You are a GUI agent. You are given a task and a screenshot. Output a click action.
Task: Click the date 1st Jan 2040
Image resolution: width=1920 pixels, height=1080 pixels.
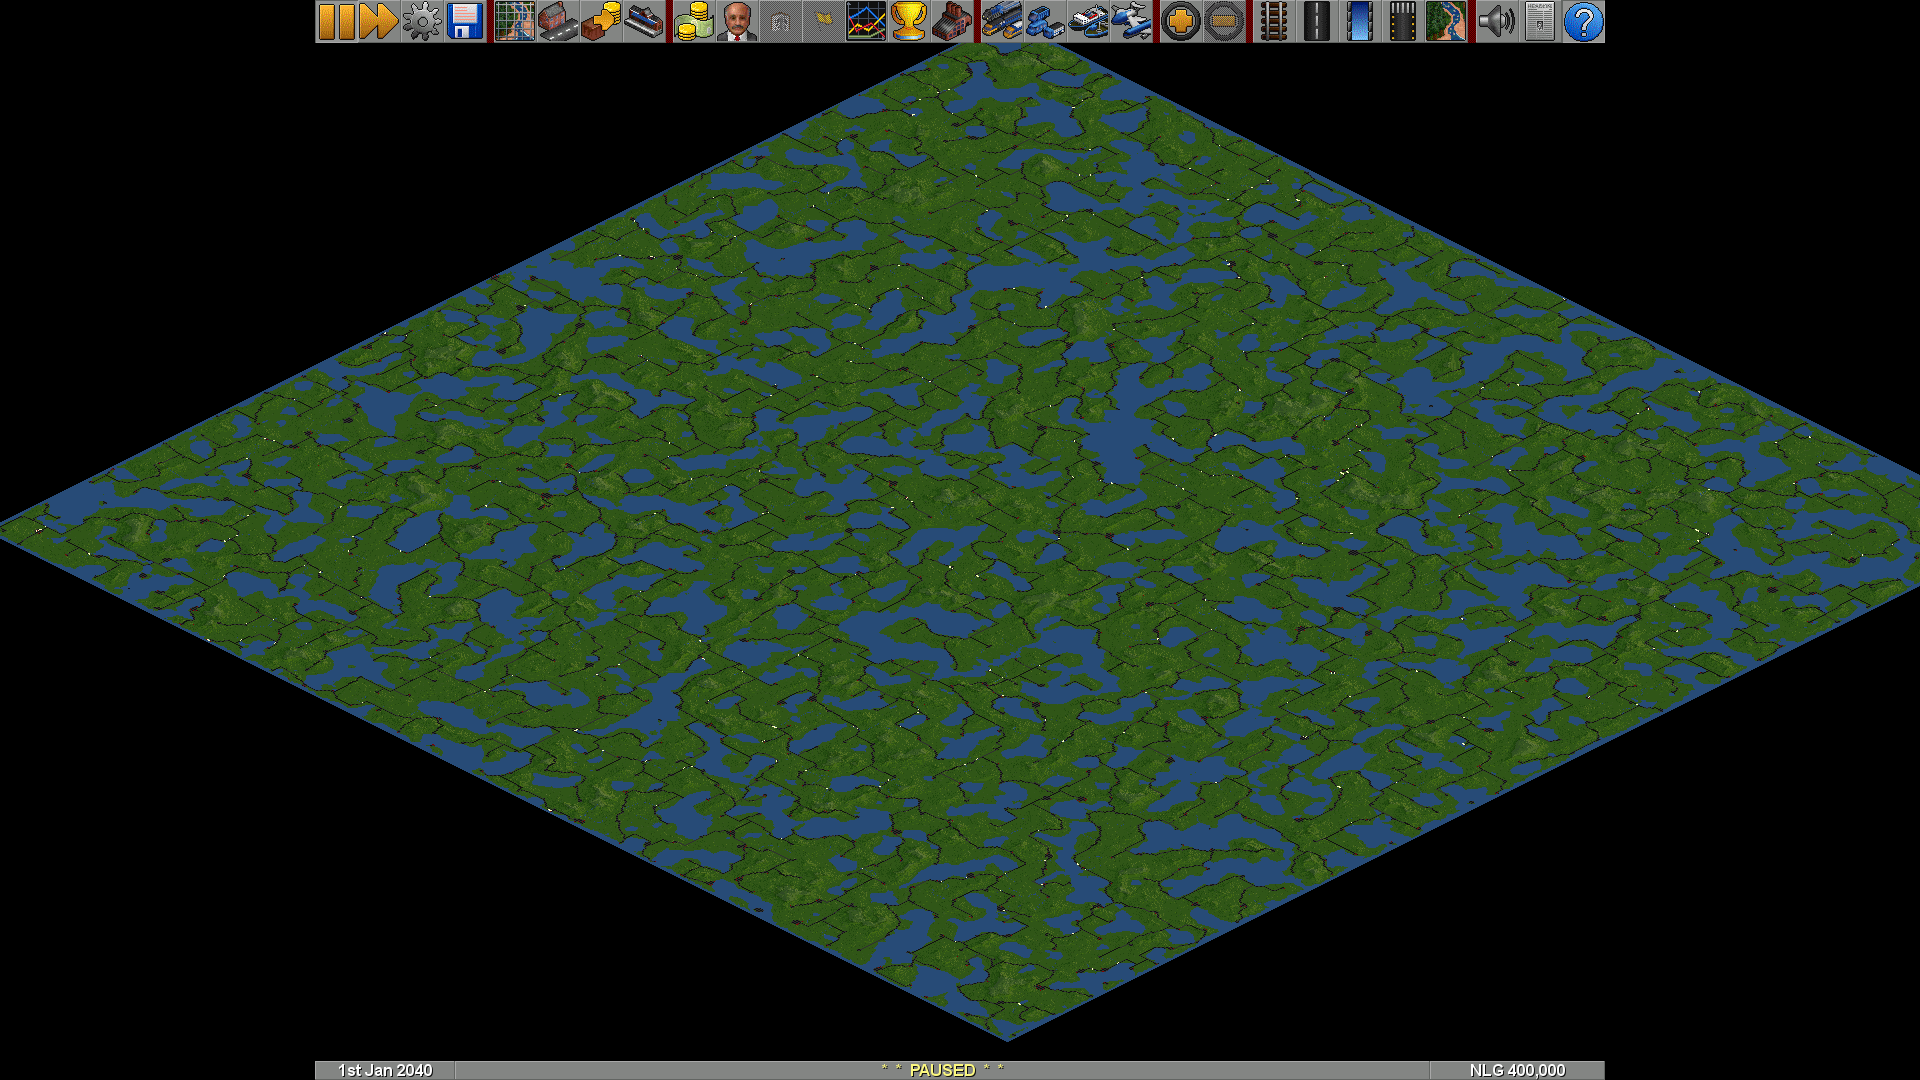(x=385, y=1070)
